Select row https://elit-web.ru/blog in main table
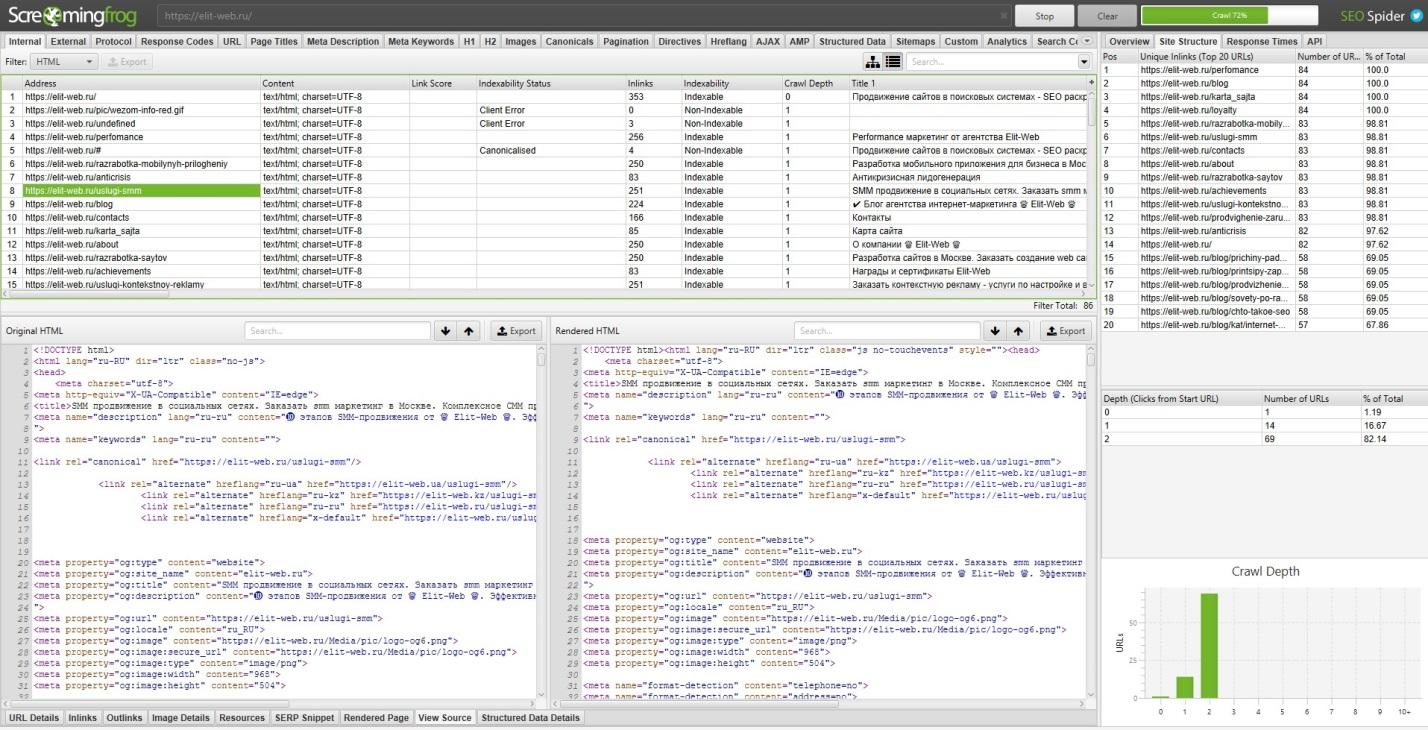The height and width of the screenshot is (730, 1428). click(x=545, y=204)
